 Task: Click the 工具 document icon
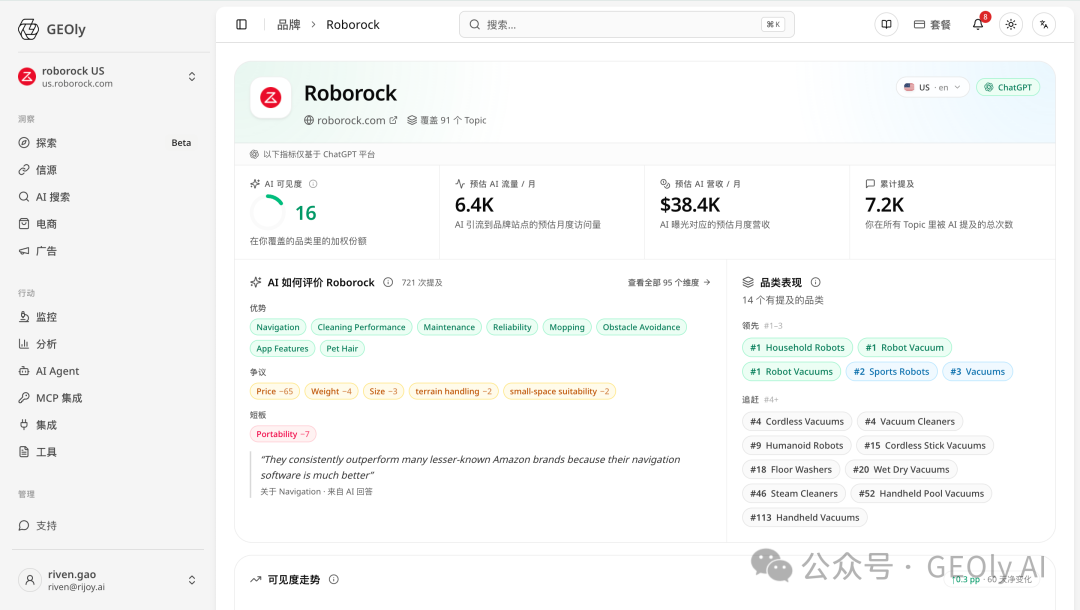click(24, 452)
